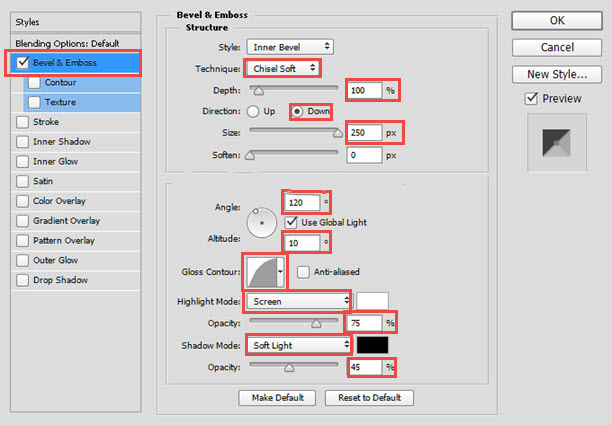Click the Shadow Opacity value field
The width and height of the screenshot is (612, 425).
tap(364, 367)
